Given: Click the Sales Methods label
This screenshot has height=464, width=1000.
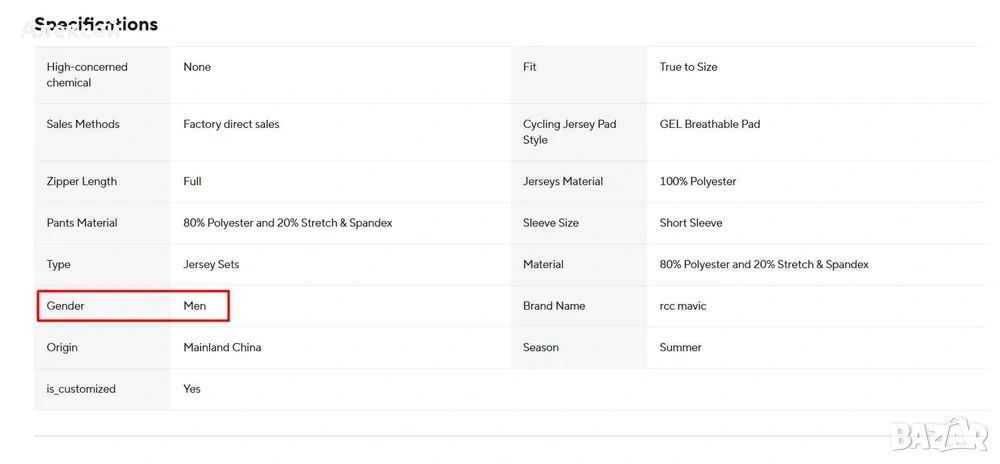Looking at the screenshot, I should [x=83, y=124].
